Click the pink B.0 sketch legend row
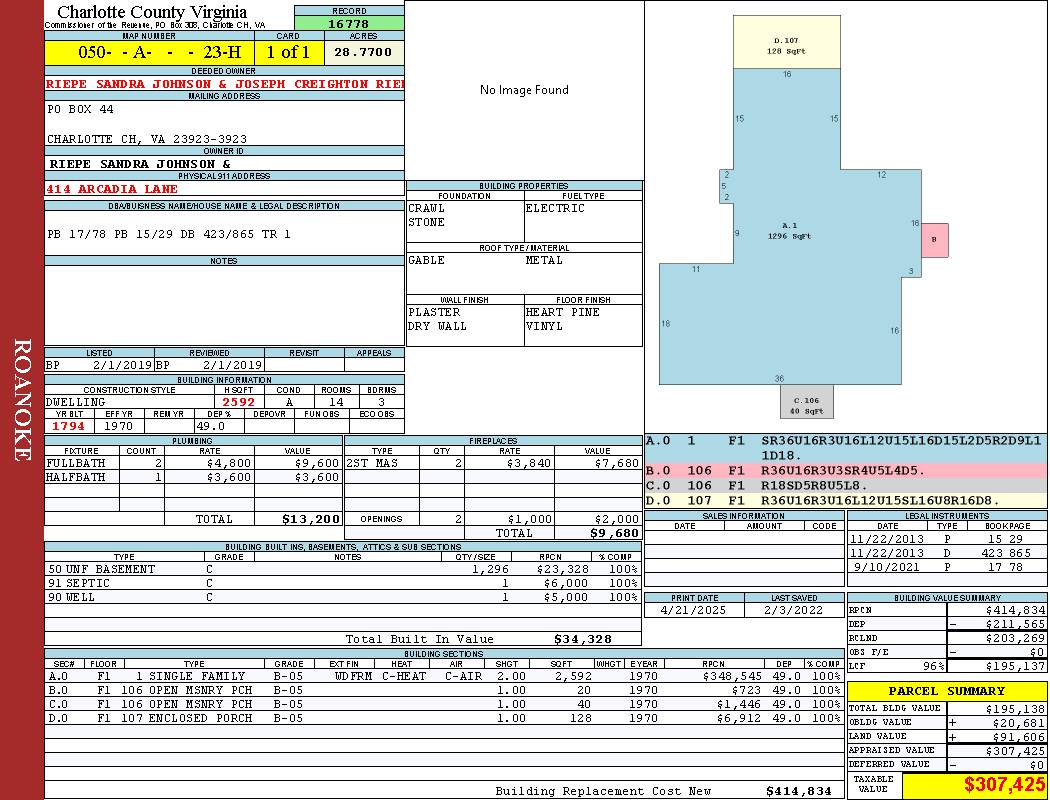The image size is (1050, 800). tap(844, 470)
